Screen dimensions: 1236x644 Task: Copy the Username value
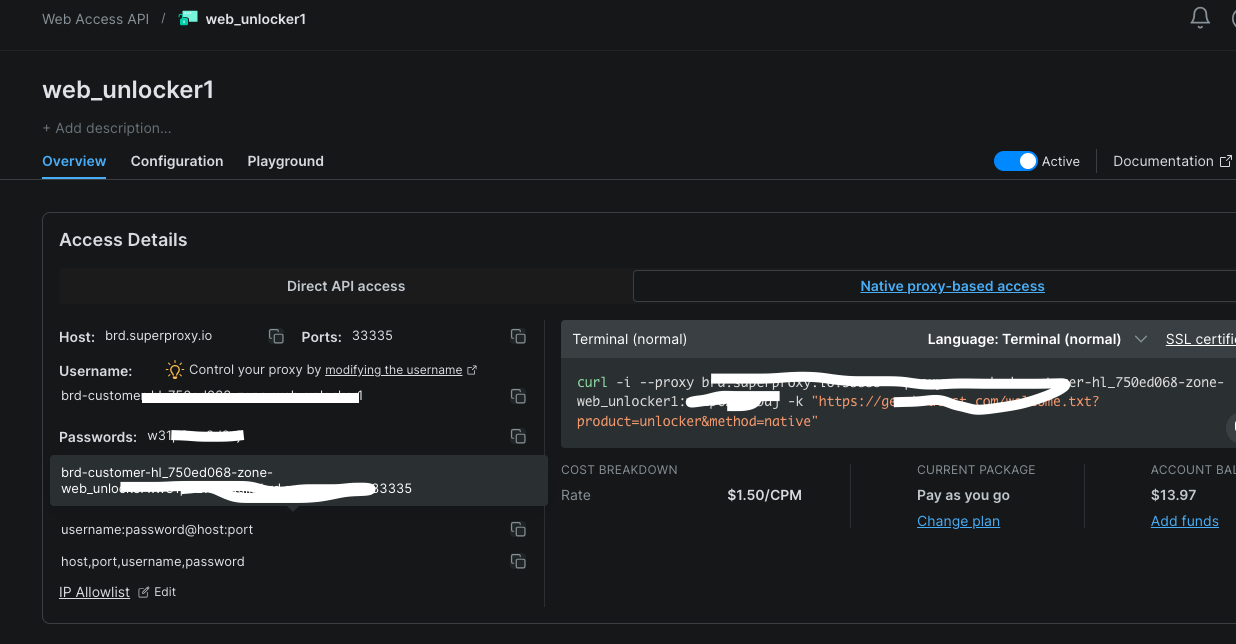[518, 396]
